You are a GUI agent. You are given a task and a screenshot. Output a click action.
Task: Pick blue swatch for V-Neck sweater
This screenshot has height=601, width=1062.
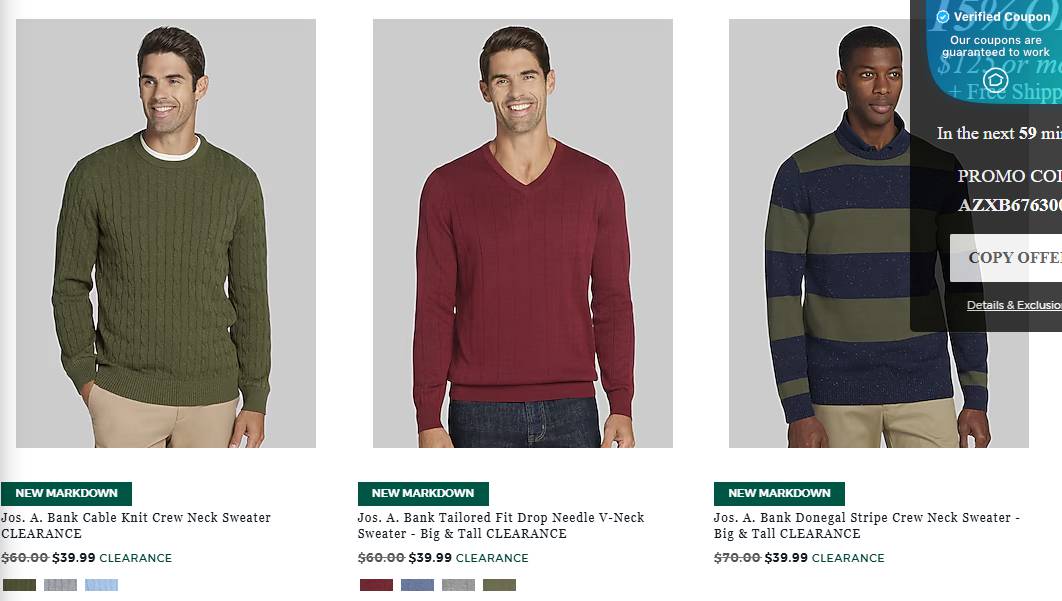(x=417, y=585)
